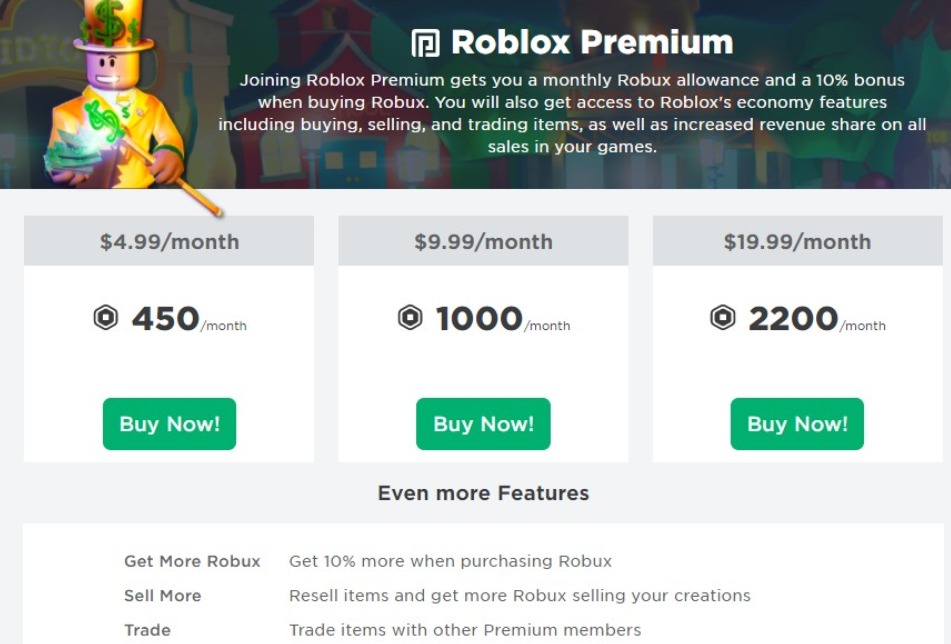Select the $19.99/month plan header

(797, 242)
